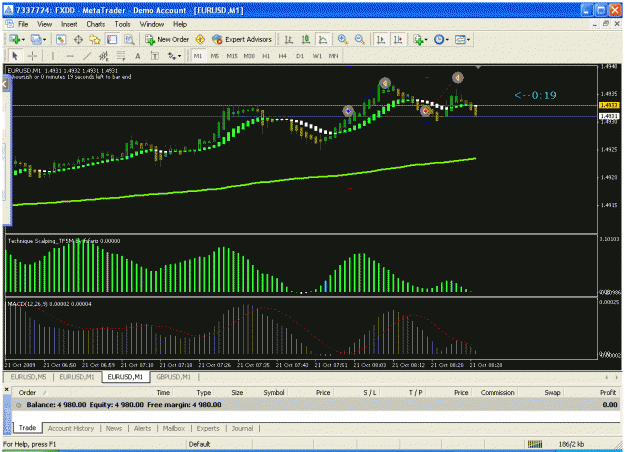Zoom out the chart

[x=360, y=39]
